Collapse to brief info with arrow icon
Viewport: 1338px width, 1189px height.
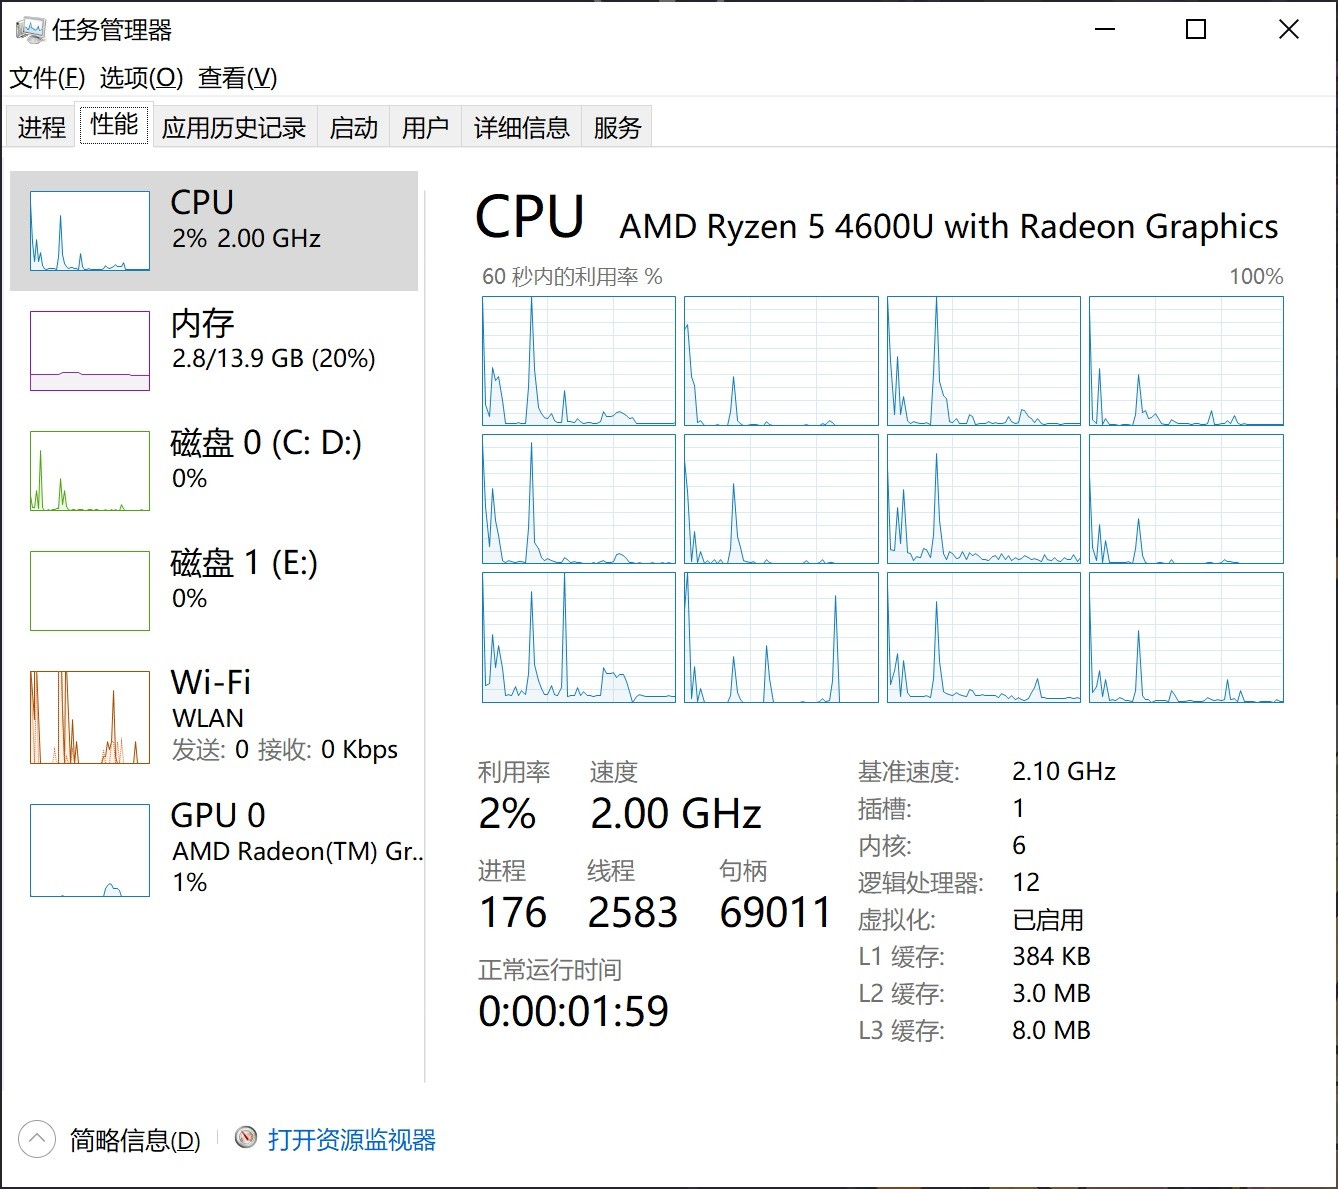(37, 1139)
